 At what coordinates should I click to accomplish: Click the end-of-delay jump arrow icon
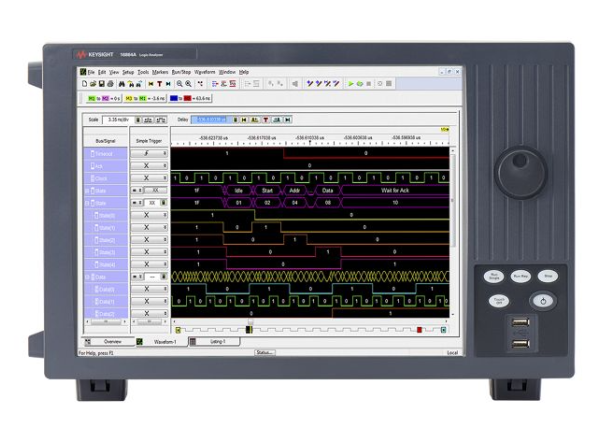pos(288,120)
